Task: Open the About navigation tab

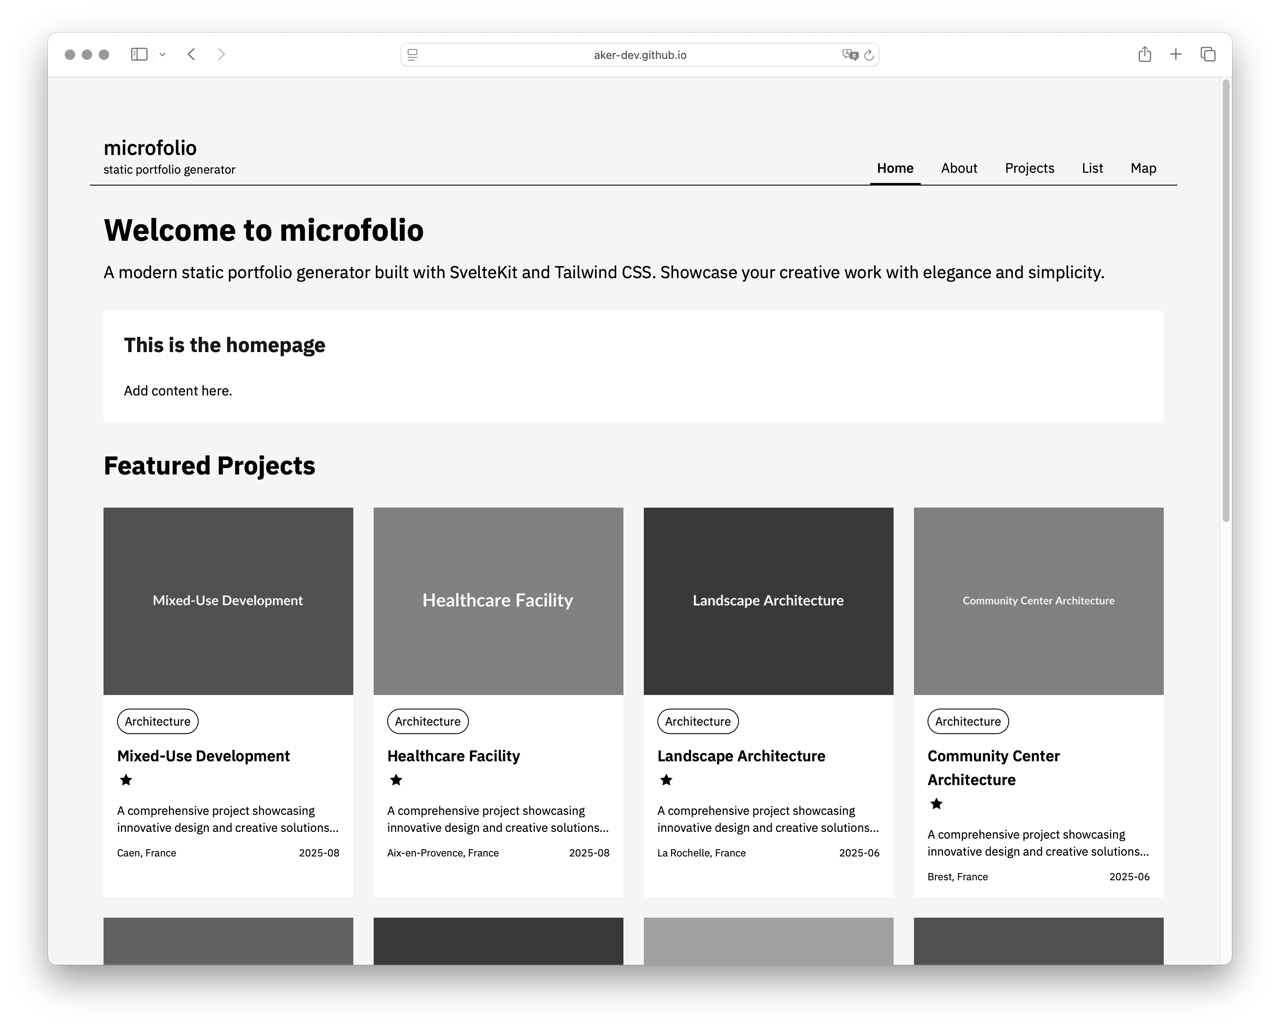Action: coord(959,168)
